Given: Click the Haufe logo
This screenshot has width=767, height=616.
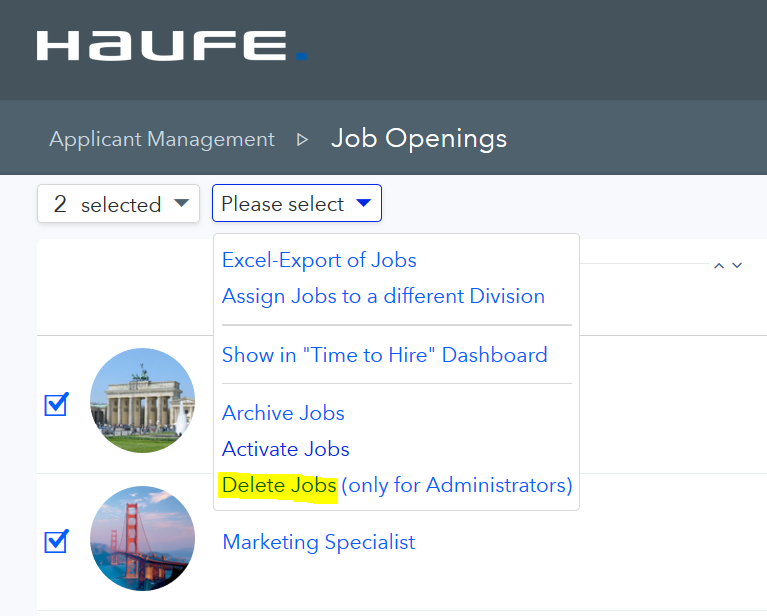Looking at the screenshot, I should [171, 46].
